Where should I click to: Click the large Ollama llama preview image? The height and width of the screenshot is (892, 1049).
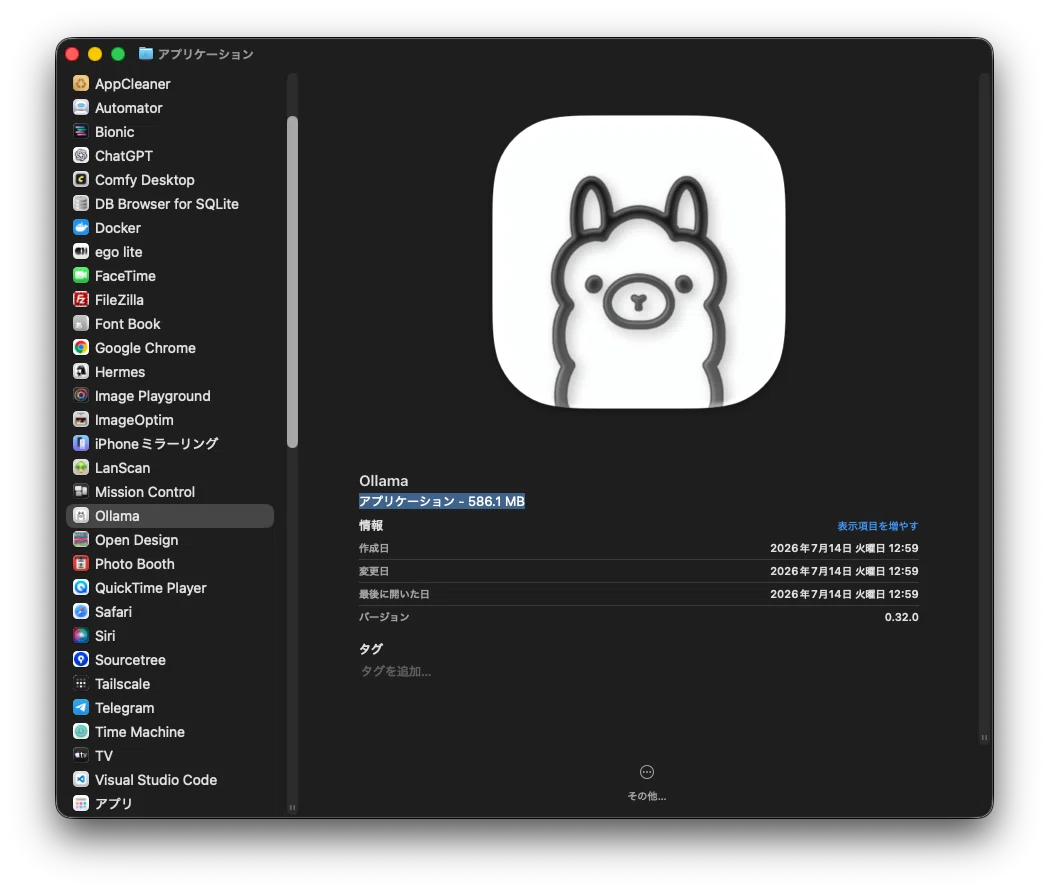click(639, 262)
